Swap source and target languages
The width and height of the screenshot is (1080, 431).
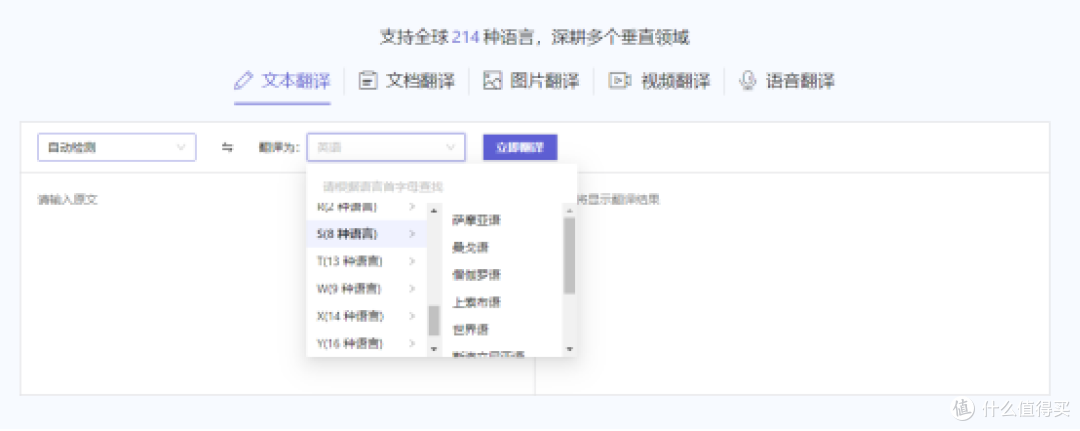coord(227,147)
